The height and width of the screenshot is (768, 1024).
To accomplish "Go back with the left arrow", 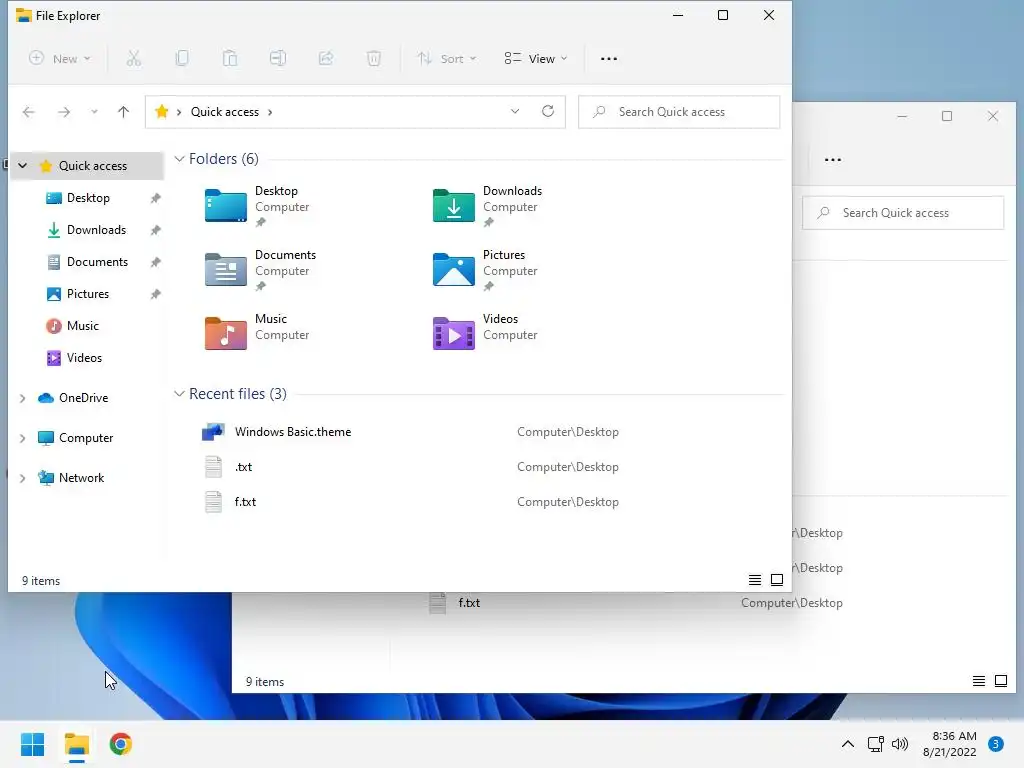I will click(x=28, y=112).
